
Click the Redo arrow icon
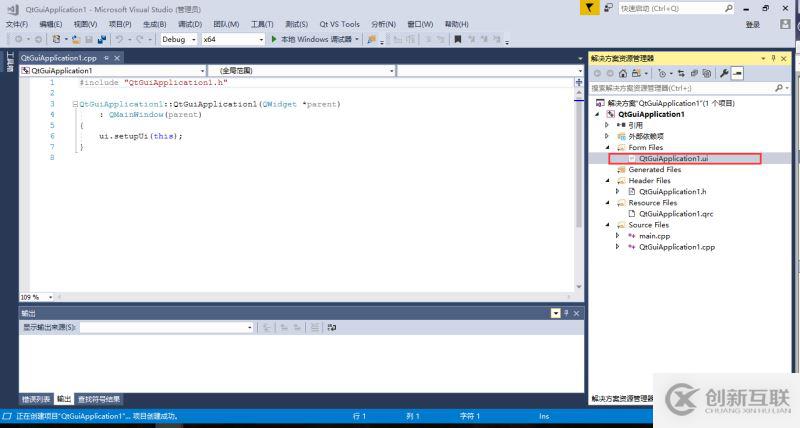click(139, 39)
